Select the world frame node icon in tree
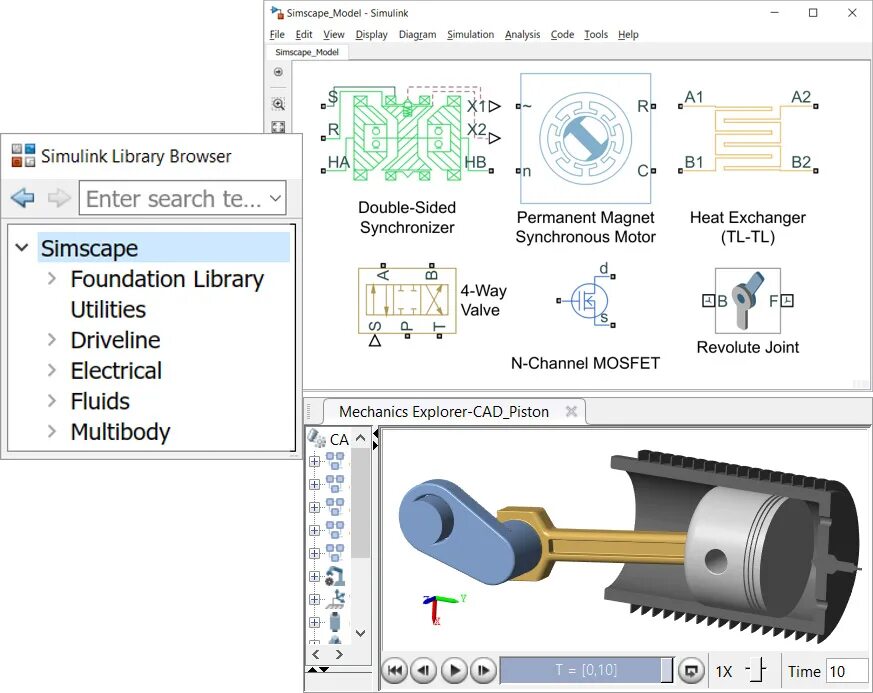The width and height of the screenshot is (873, 693). point(336,599)
